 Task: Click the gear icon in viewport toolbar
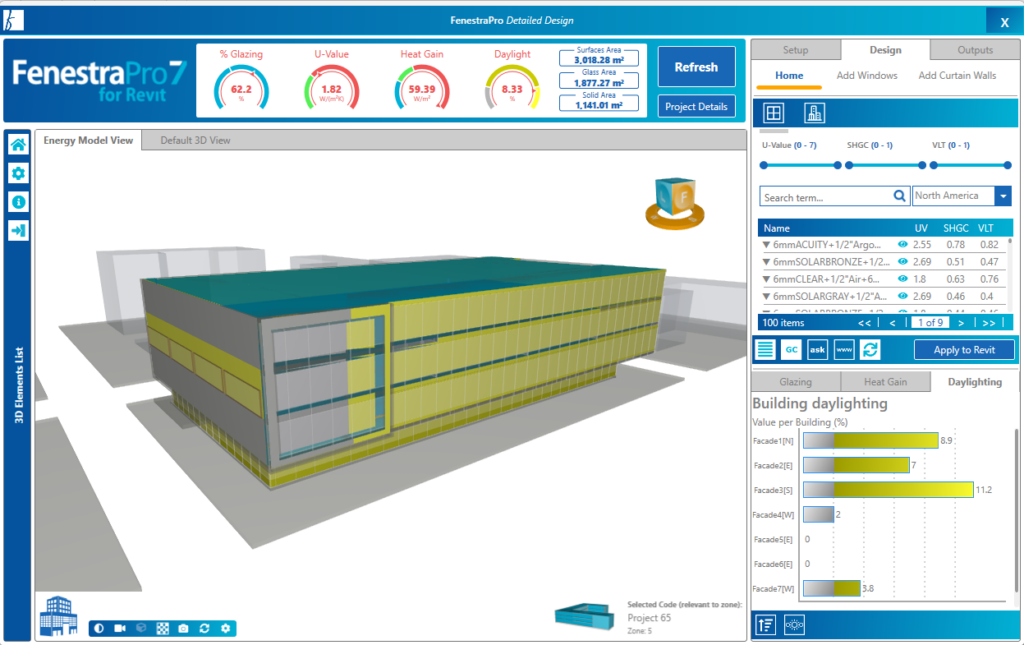[x=225, y=628]
